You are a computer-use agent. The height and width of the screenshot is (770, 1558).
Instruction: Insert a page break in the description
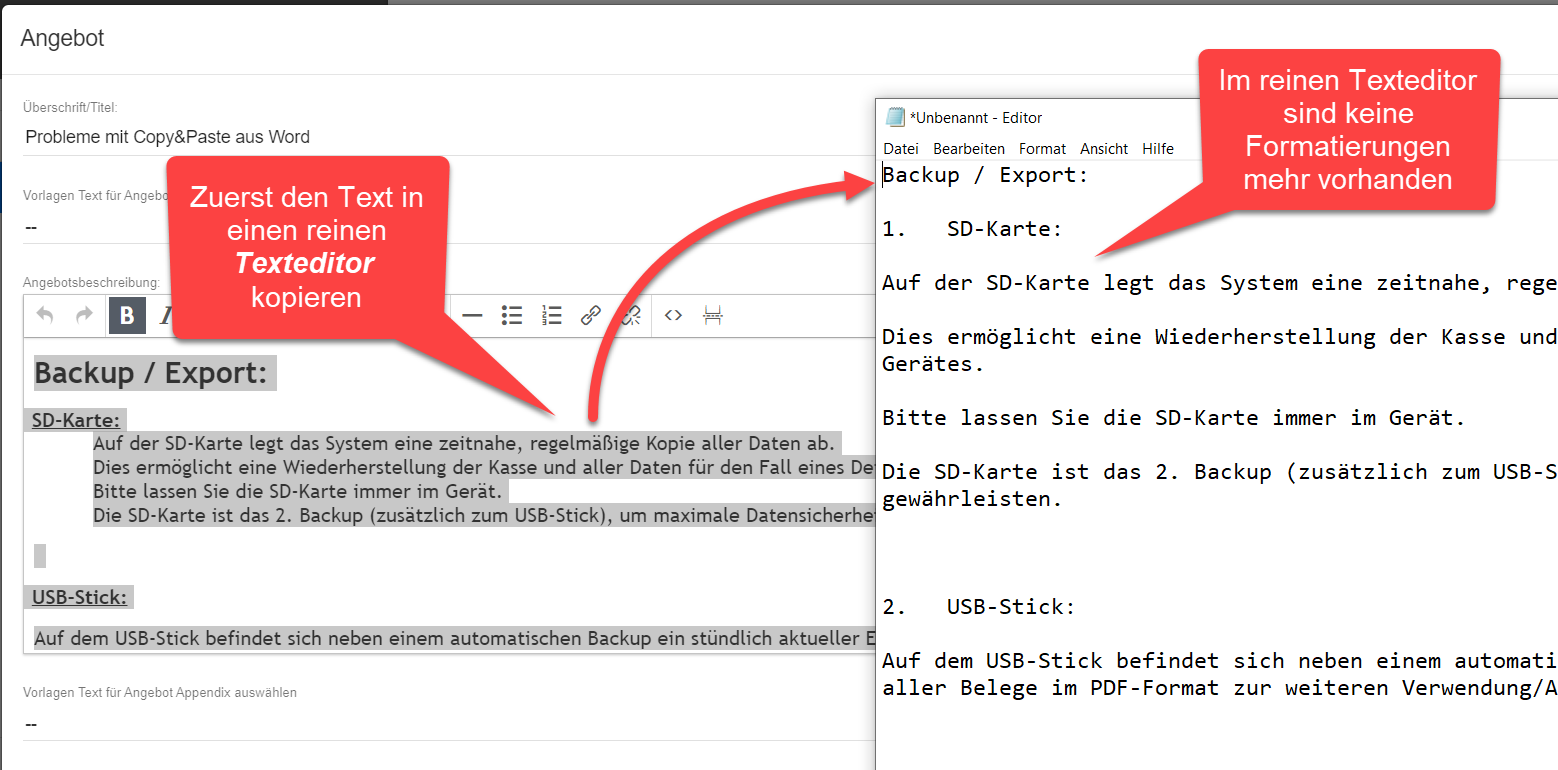[712, 316]
